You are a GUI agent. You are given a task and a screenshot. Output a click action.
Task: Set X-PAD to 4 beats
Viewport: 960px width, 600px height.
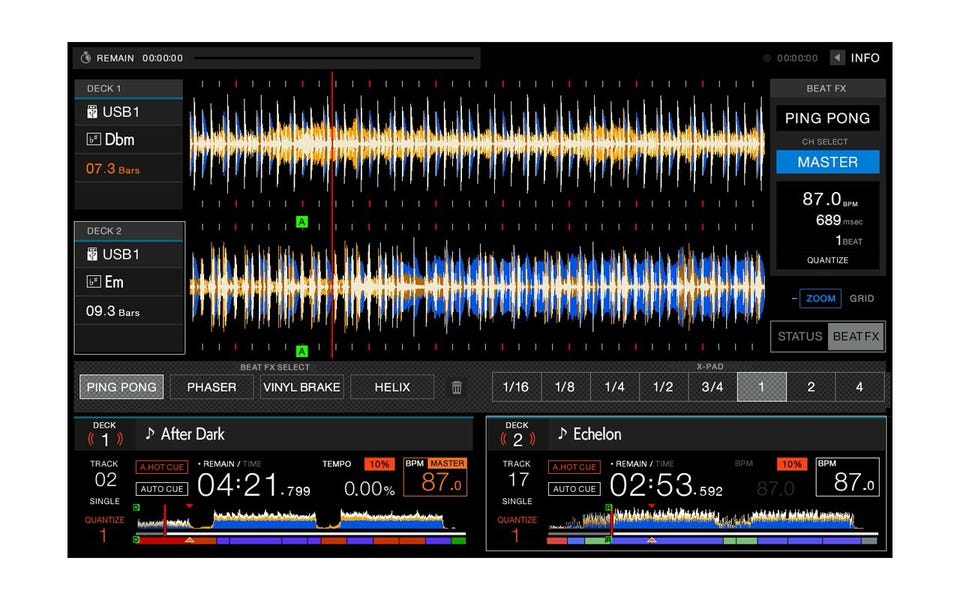[860, 387]
